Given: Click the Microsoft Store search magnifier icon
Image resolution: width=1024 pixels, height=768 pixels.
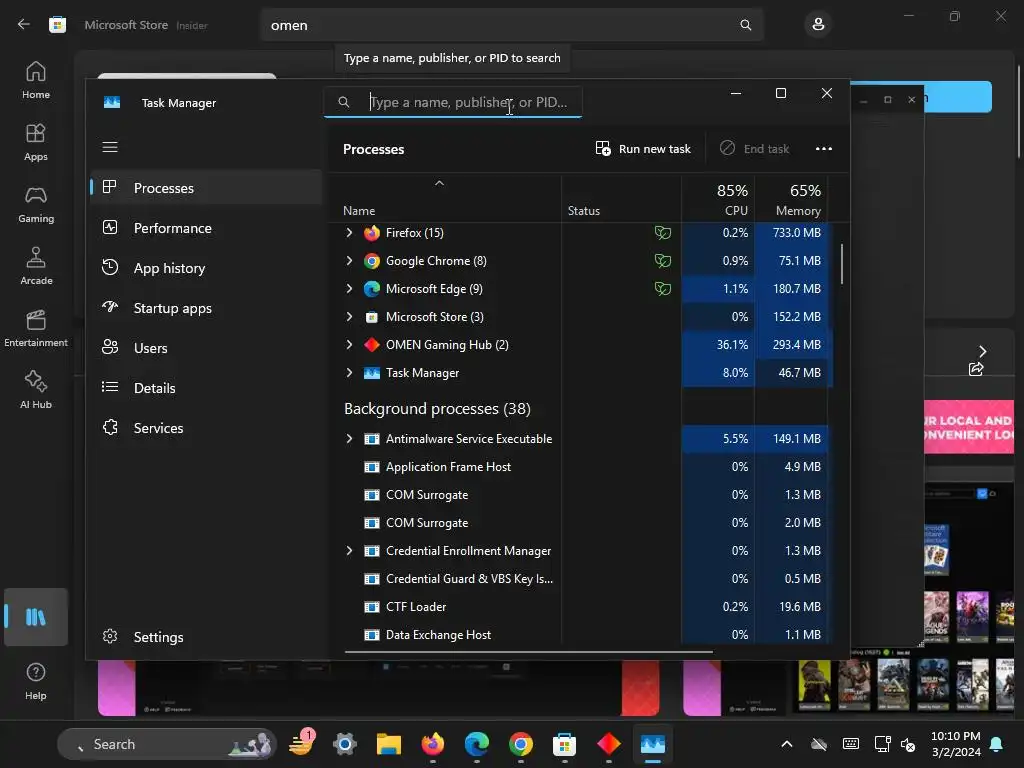Looking at the screenshot, I should [x=745, y=25].
